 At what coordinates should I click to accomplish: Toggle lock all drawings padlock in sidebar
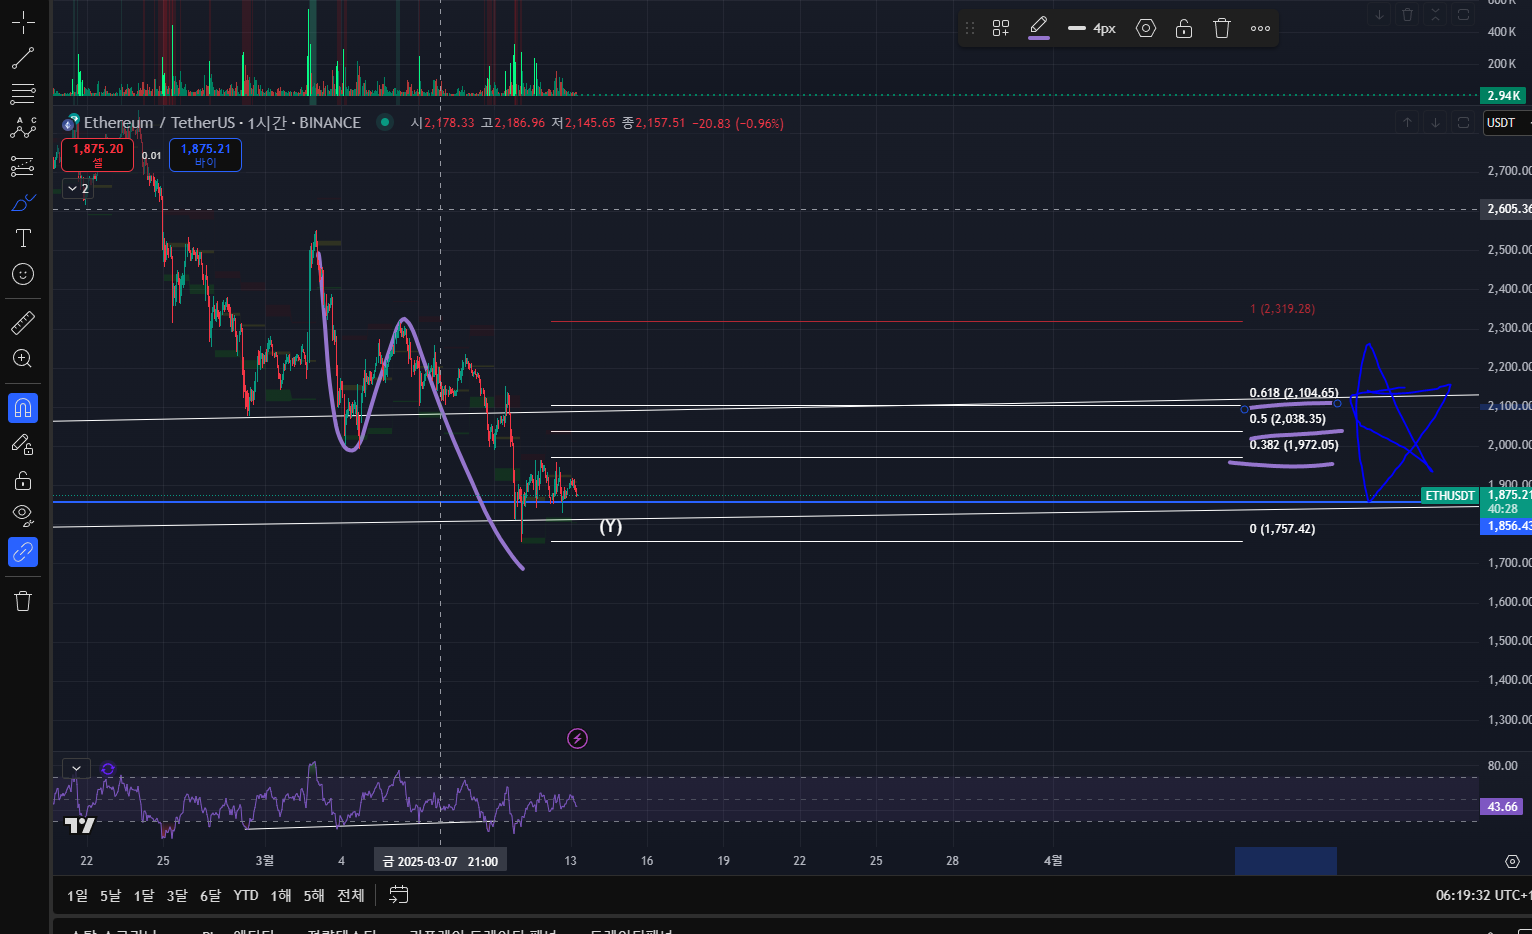[23, 480]
